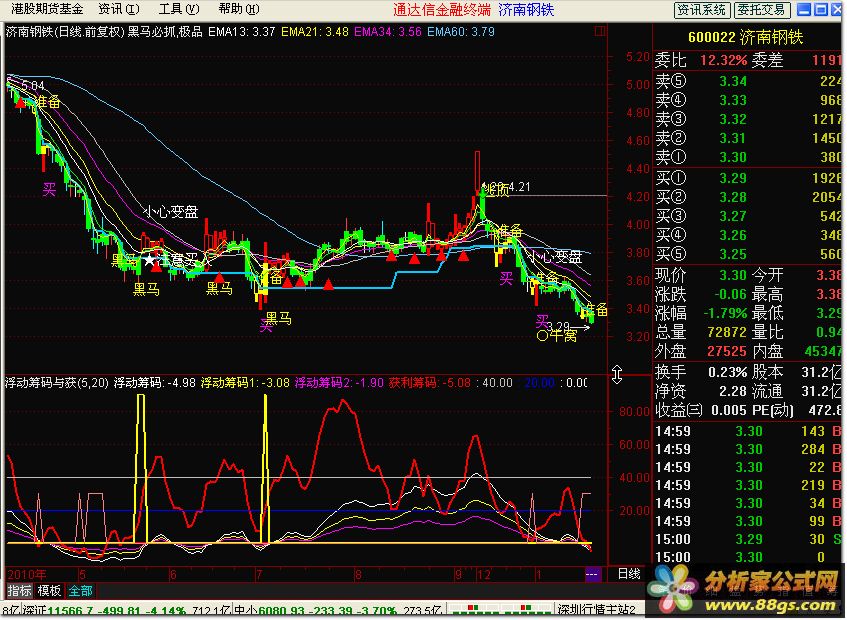Click the EMA34: 3.56 indicator label
The width and height of the screenshot is (847, 620).
(x=387, y=31)
